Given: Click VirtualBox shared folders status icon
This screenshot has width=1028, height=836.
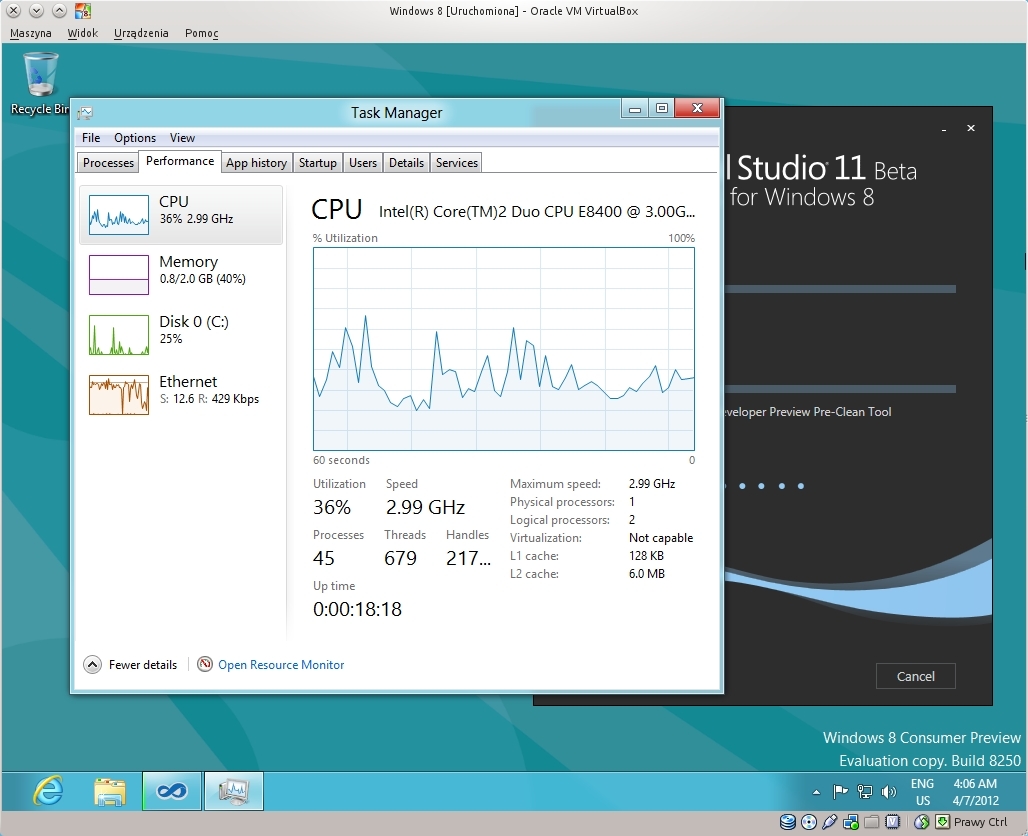Looking at the screenshot, I should [x=871, y=822].
